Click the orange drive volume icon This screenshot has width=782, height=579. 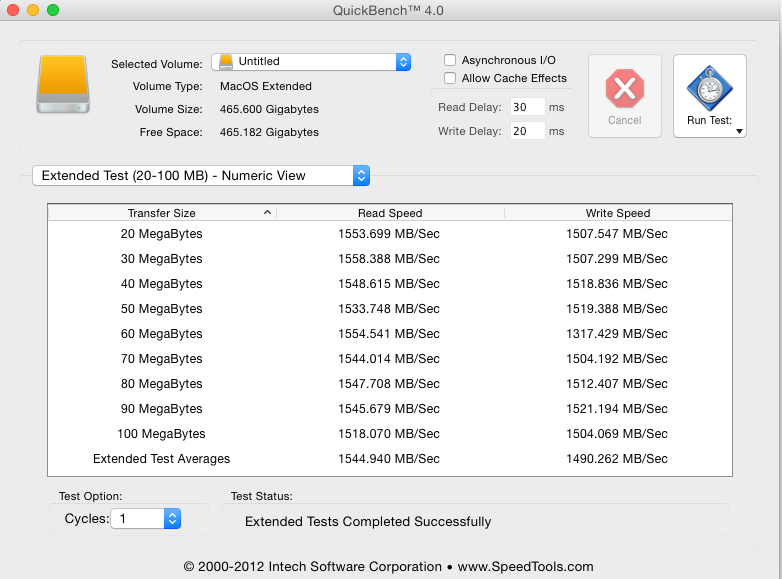[63, 84]
